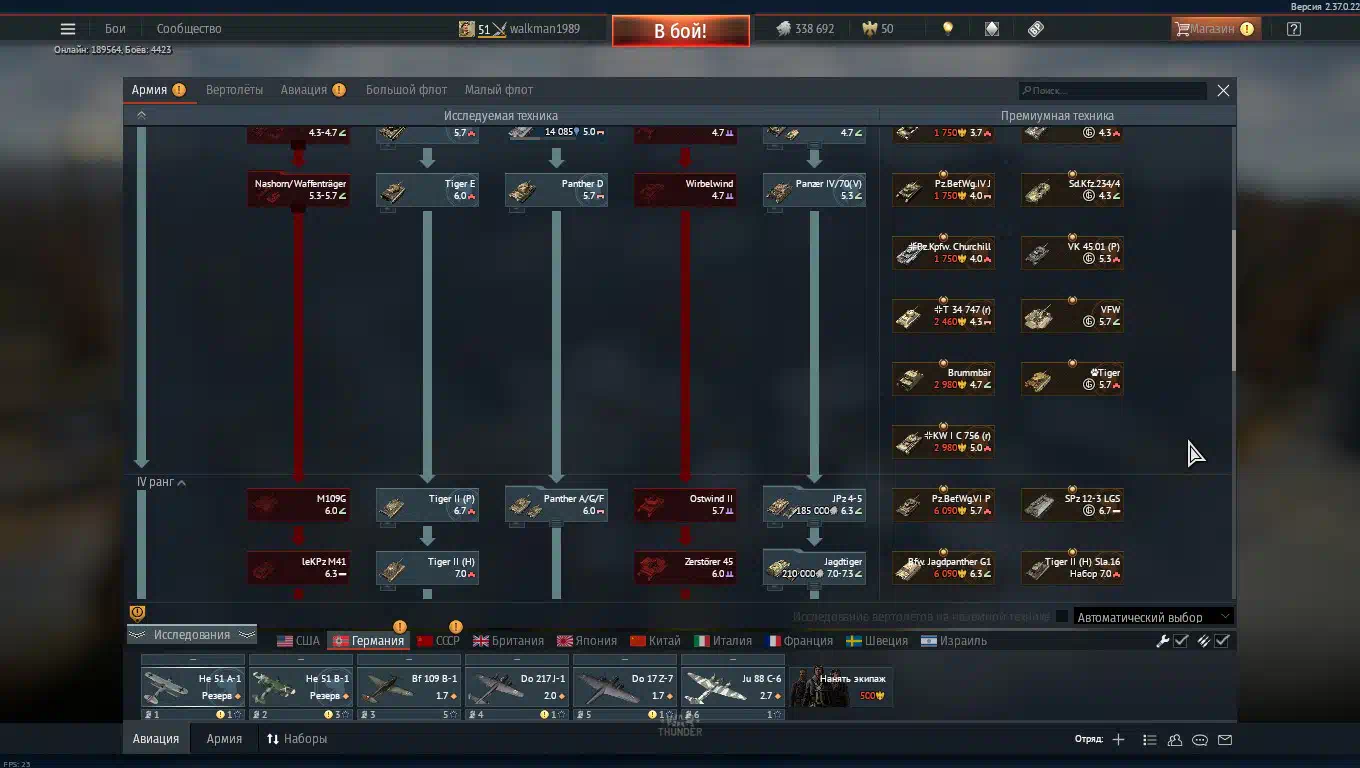Open player profile walkman1989
1360x768 pixels.
click(520, 29)
